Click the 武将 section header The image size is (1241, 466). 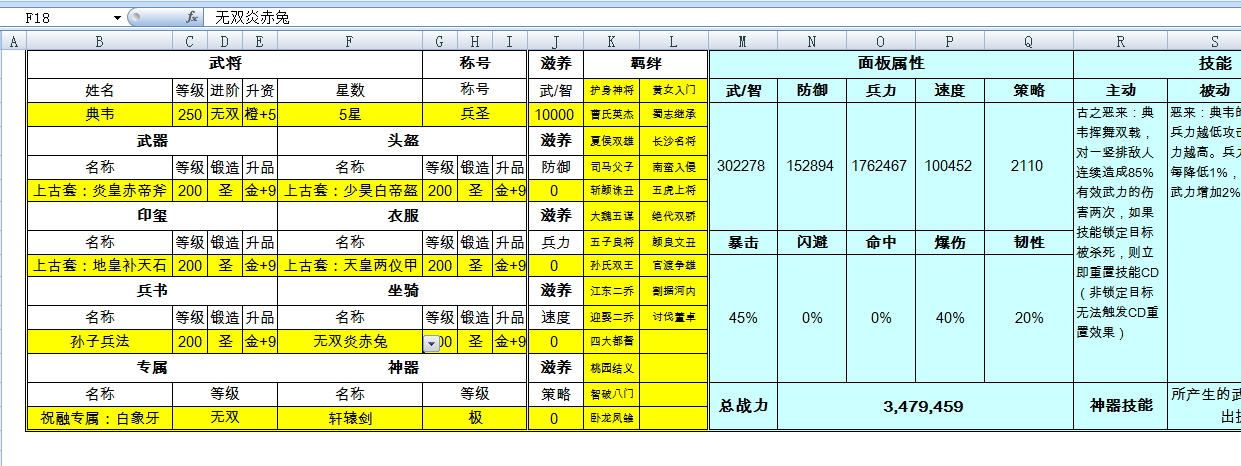(225, 63)
